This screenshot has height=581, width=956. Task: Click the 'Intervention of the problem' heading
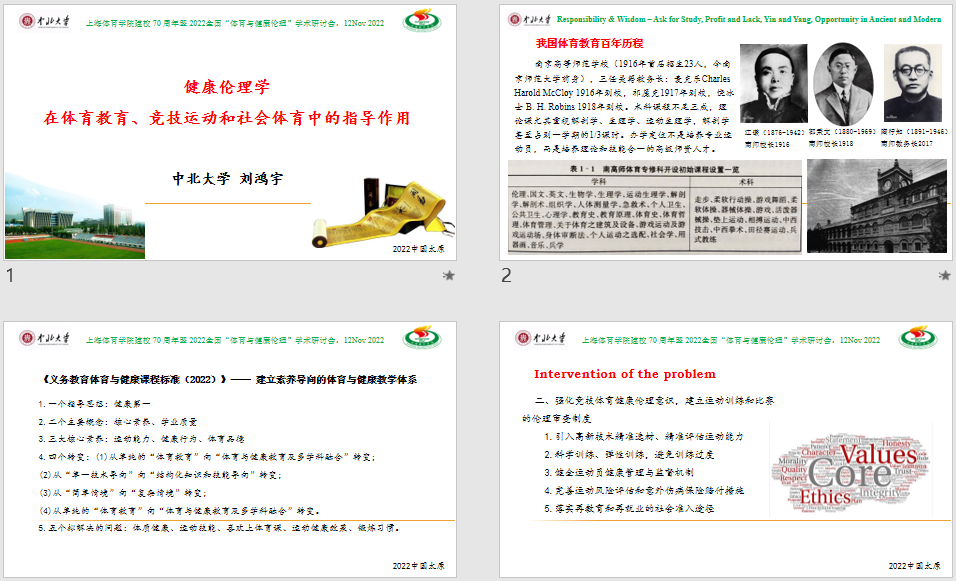point(625,374)
